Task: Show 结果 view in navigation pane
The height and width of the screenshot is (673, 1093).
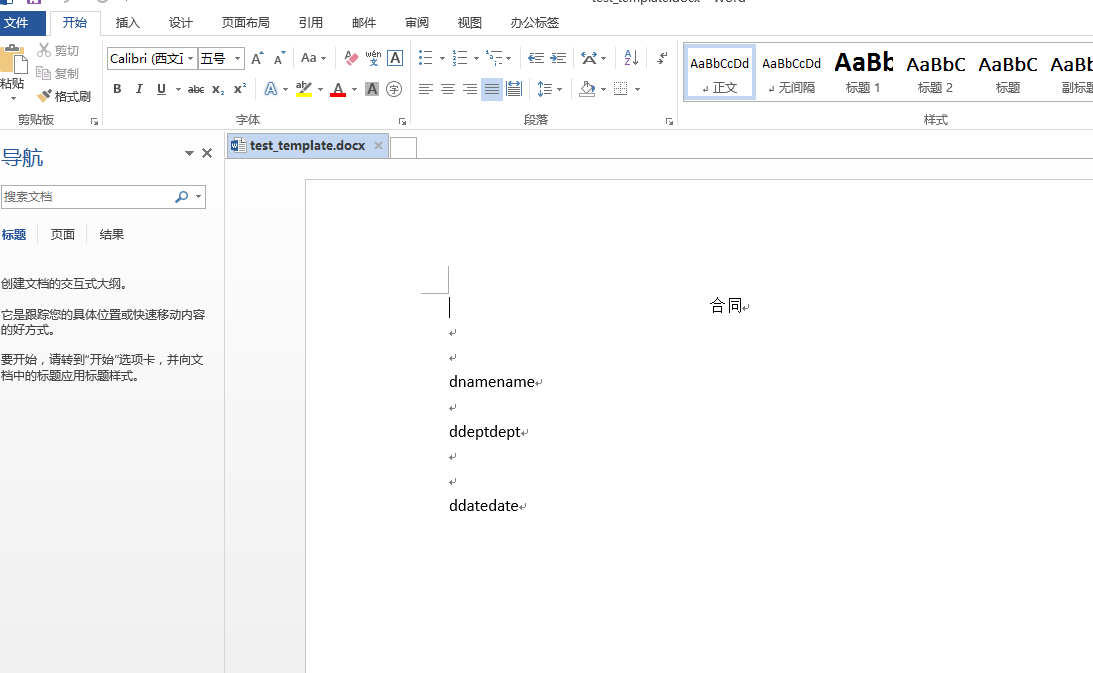Action: point(112,234)
